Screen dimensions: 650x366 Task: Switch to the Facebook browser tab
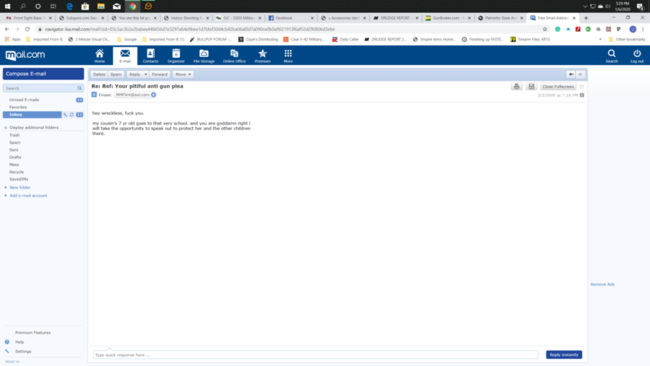[291, 18]
